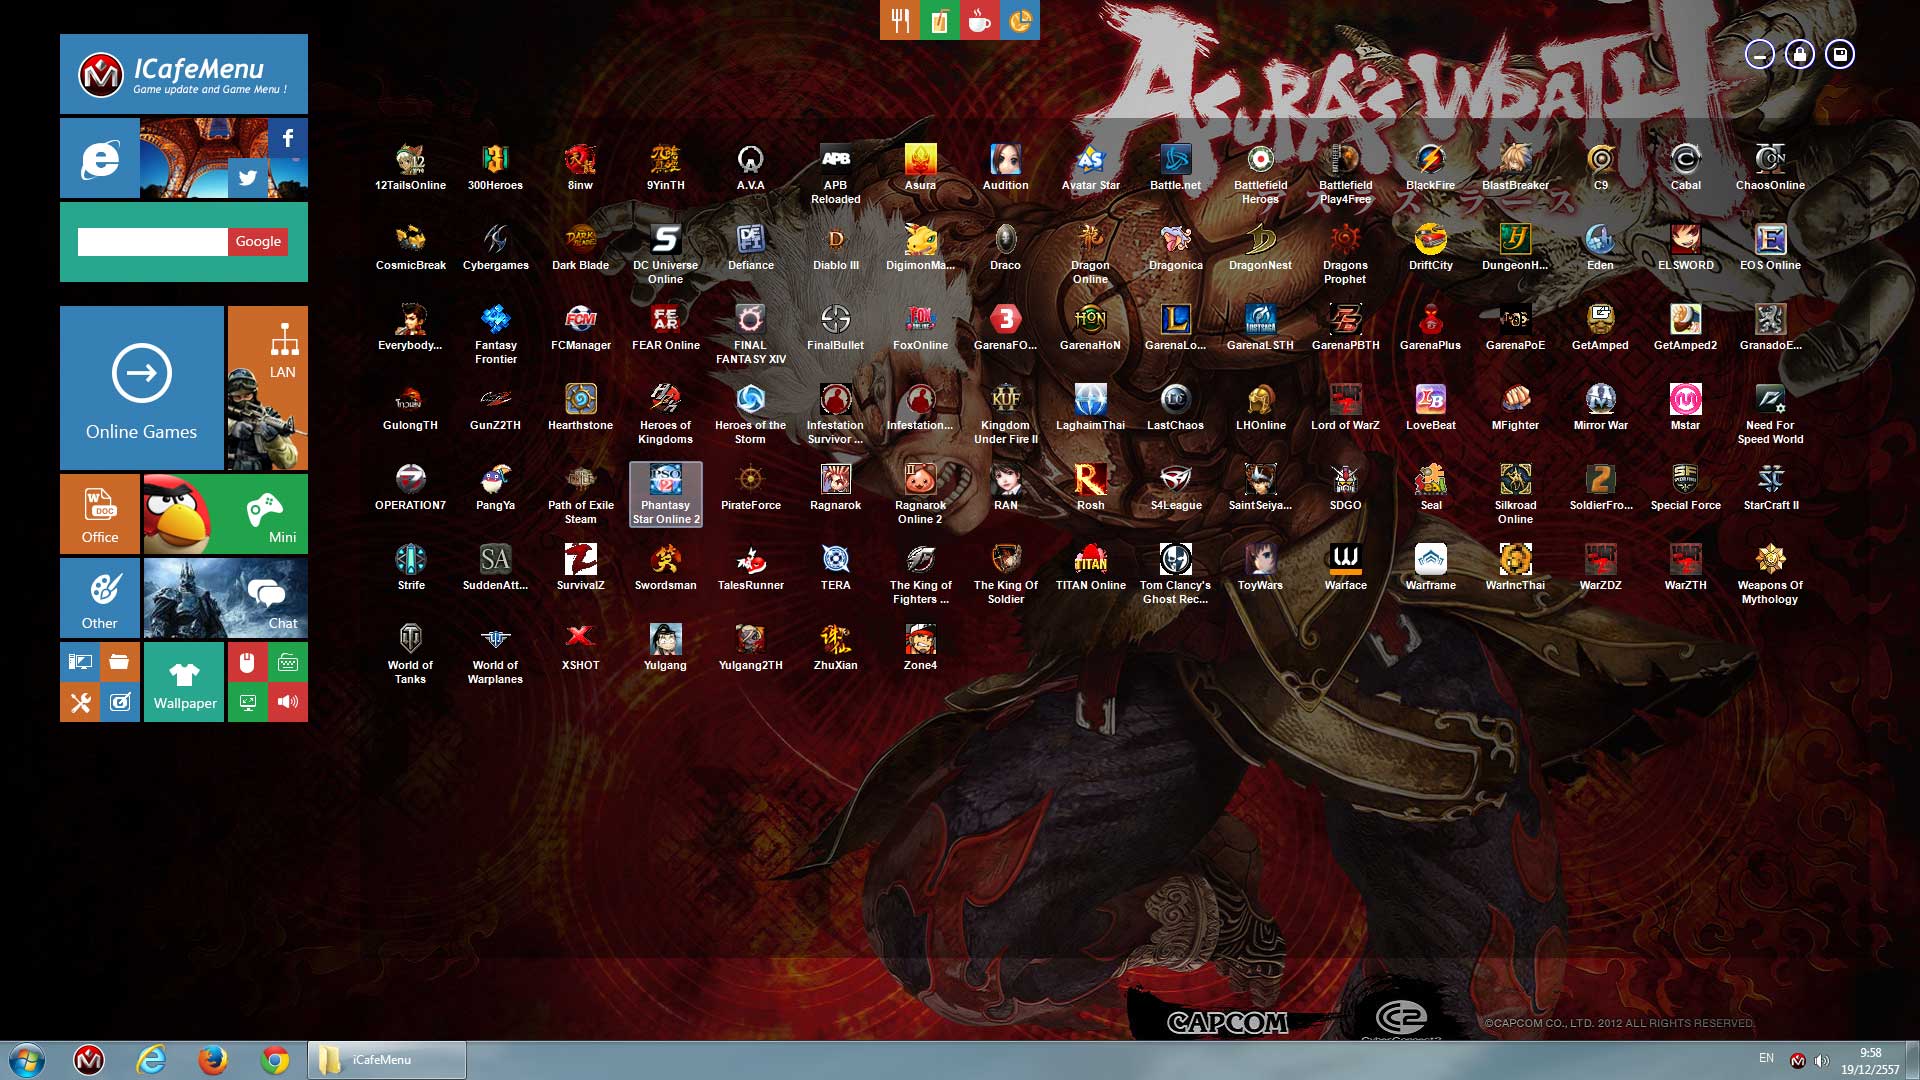Click the speaker volume tile in sidebar
1920x1080 pixels.
pos(288,702)
